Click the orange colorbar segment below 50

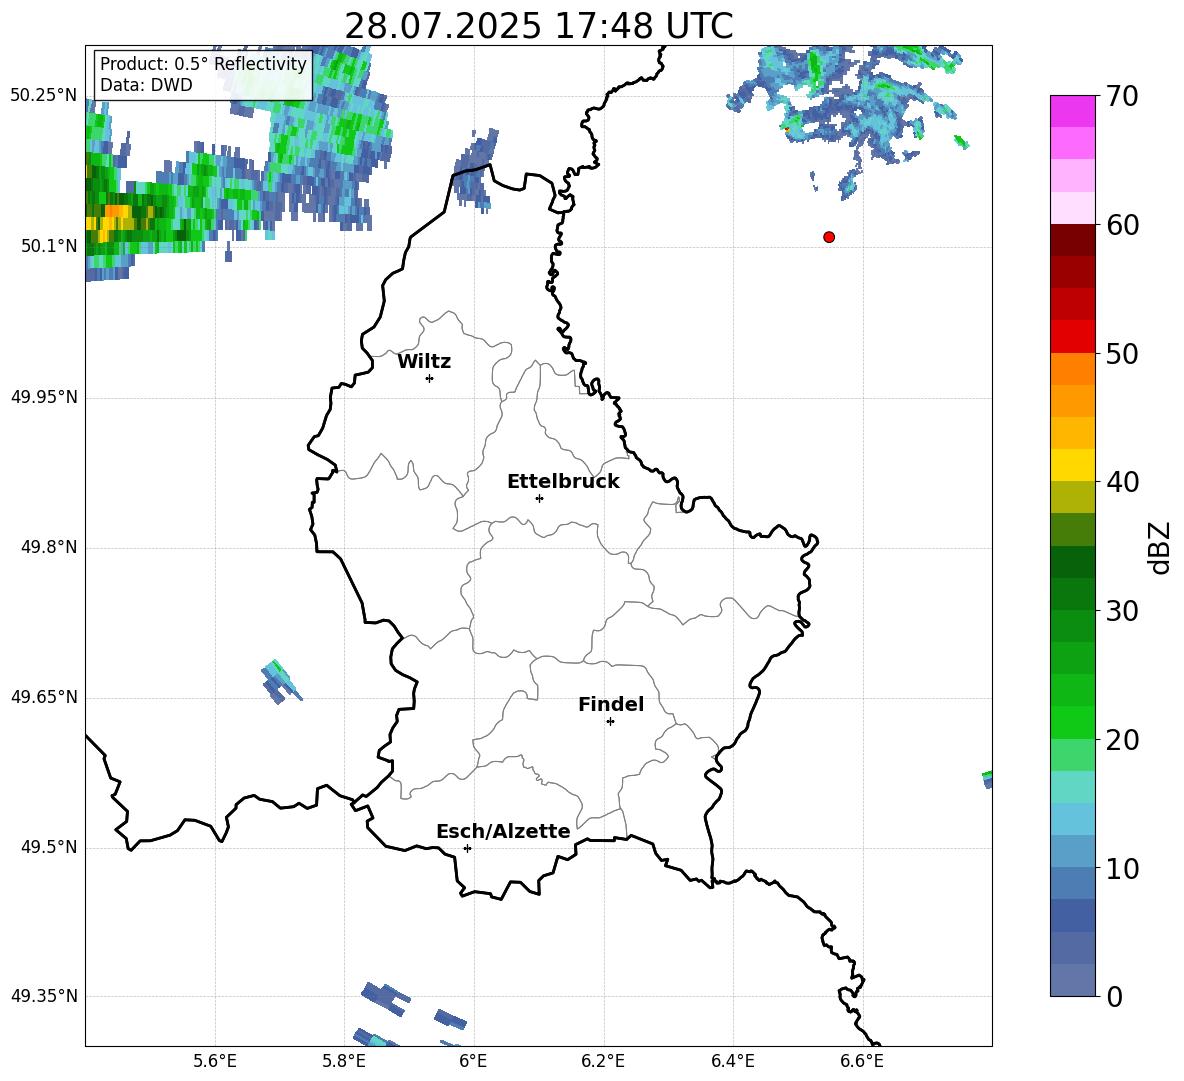tap(1072, 369)
